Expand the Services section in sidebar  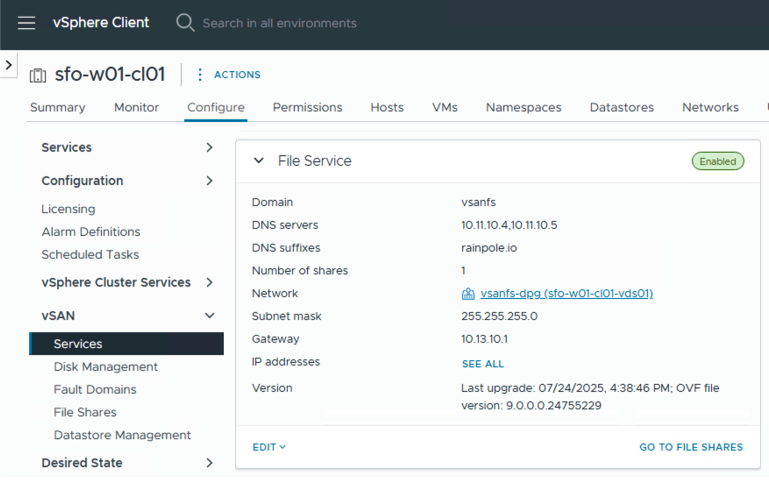[x=209, y=148]
